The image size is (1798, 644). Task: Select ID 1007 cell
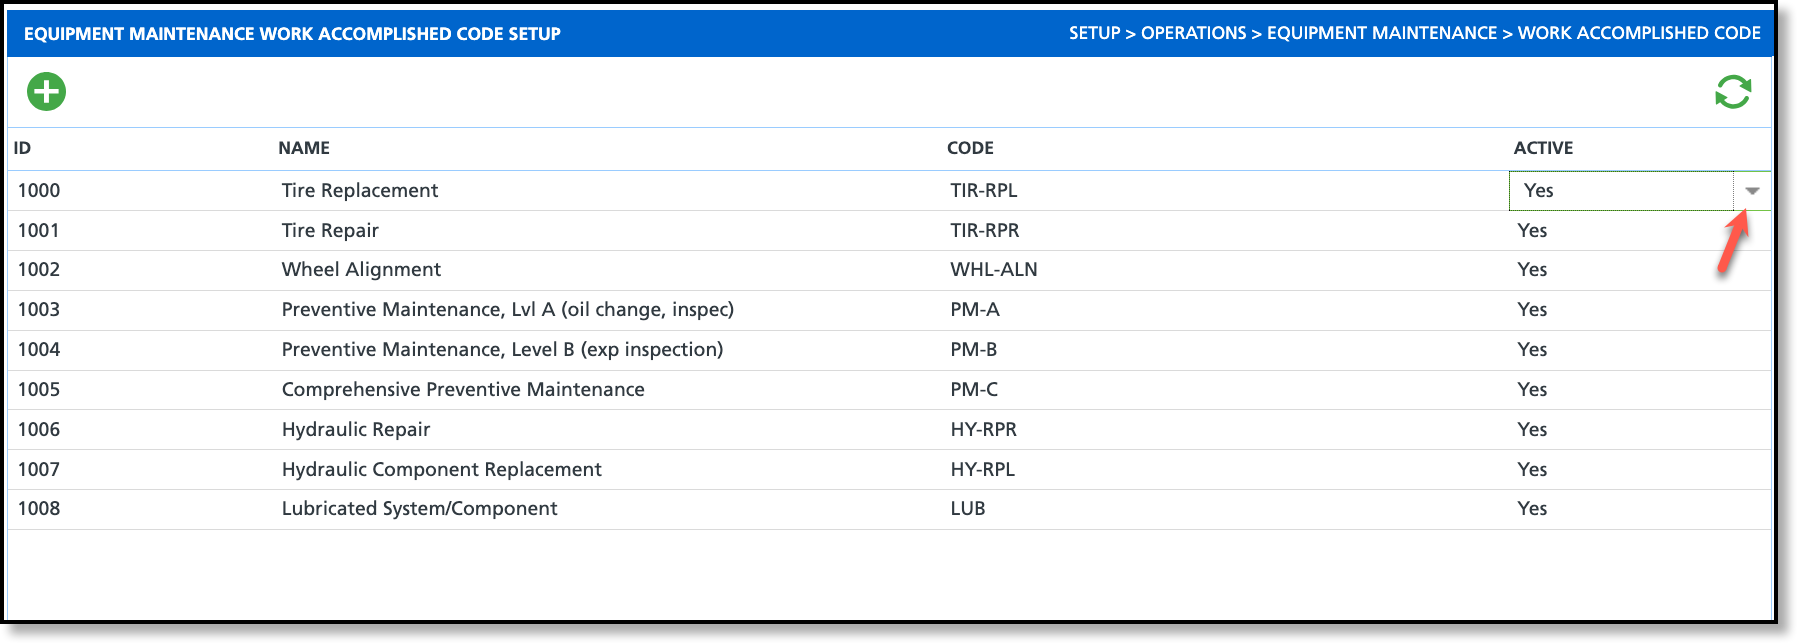pos(39,469)
